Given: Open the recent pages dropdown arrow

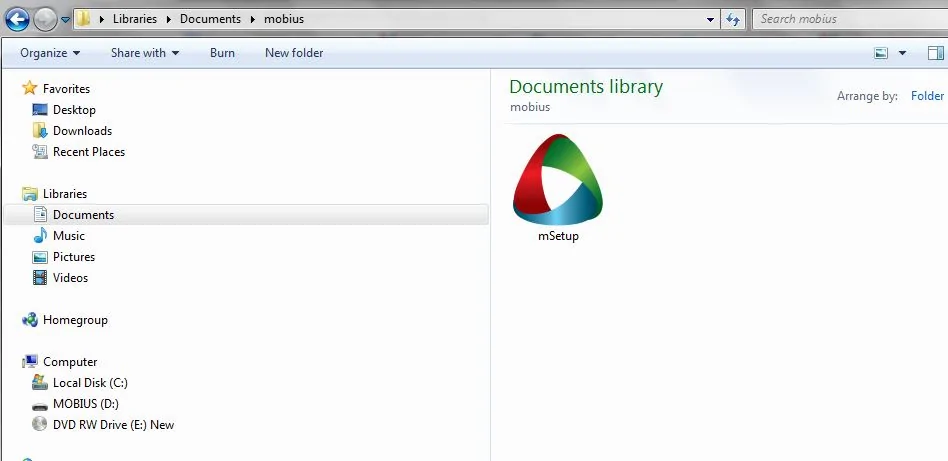Looking at the screenshot, I should point(65,20).
